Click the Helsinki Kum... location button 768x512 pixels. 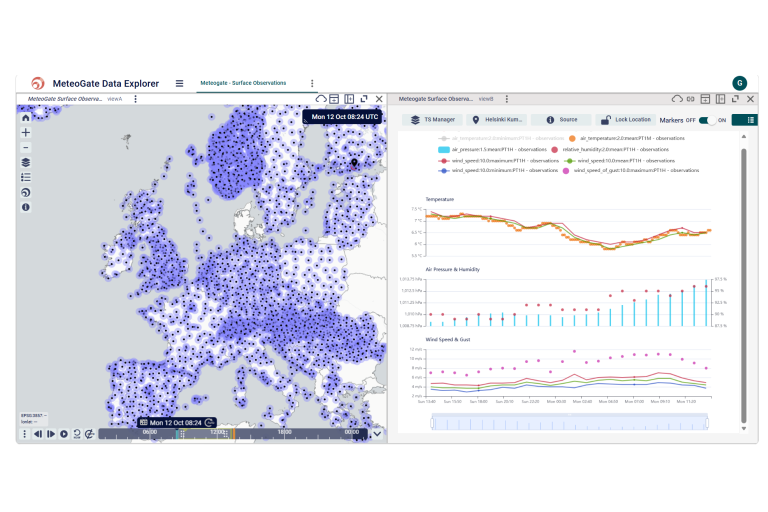tap(497, 120)
